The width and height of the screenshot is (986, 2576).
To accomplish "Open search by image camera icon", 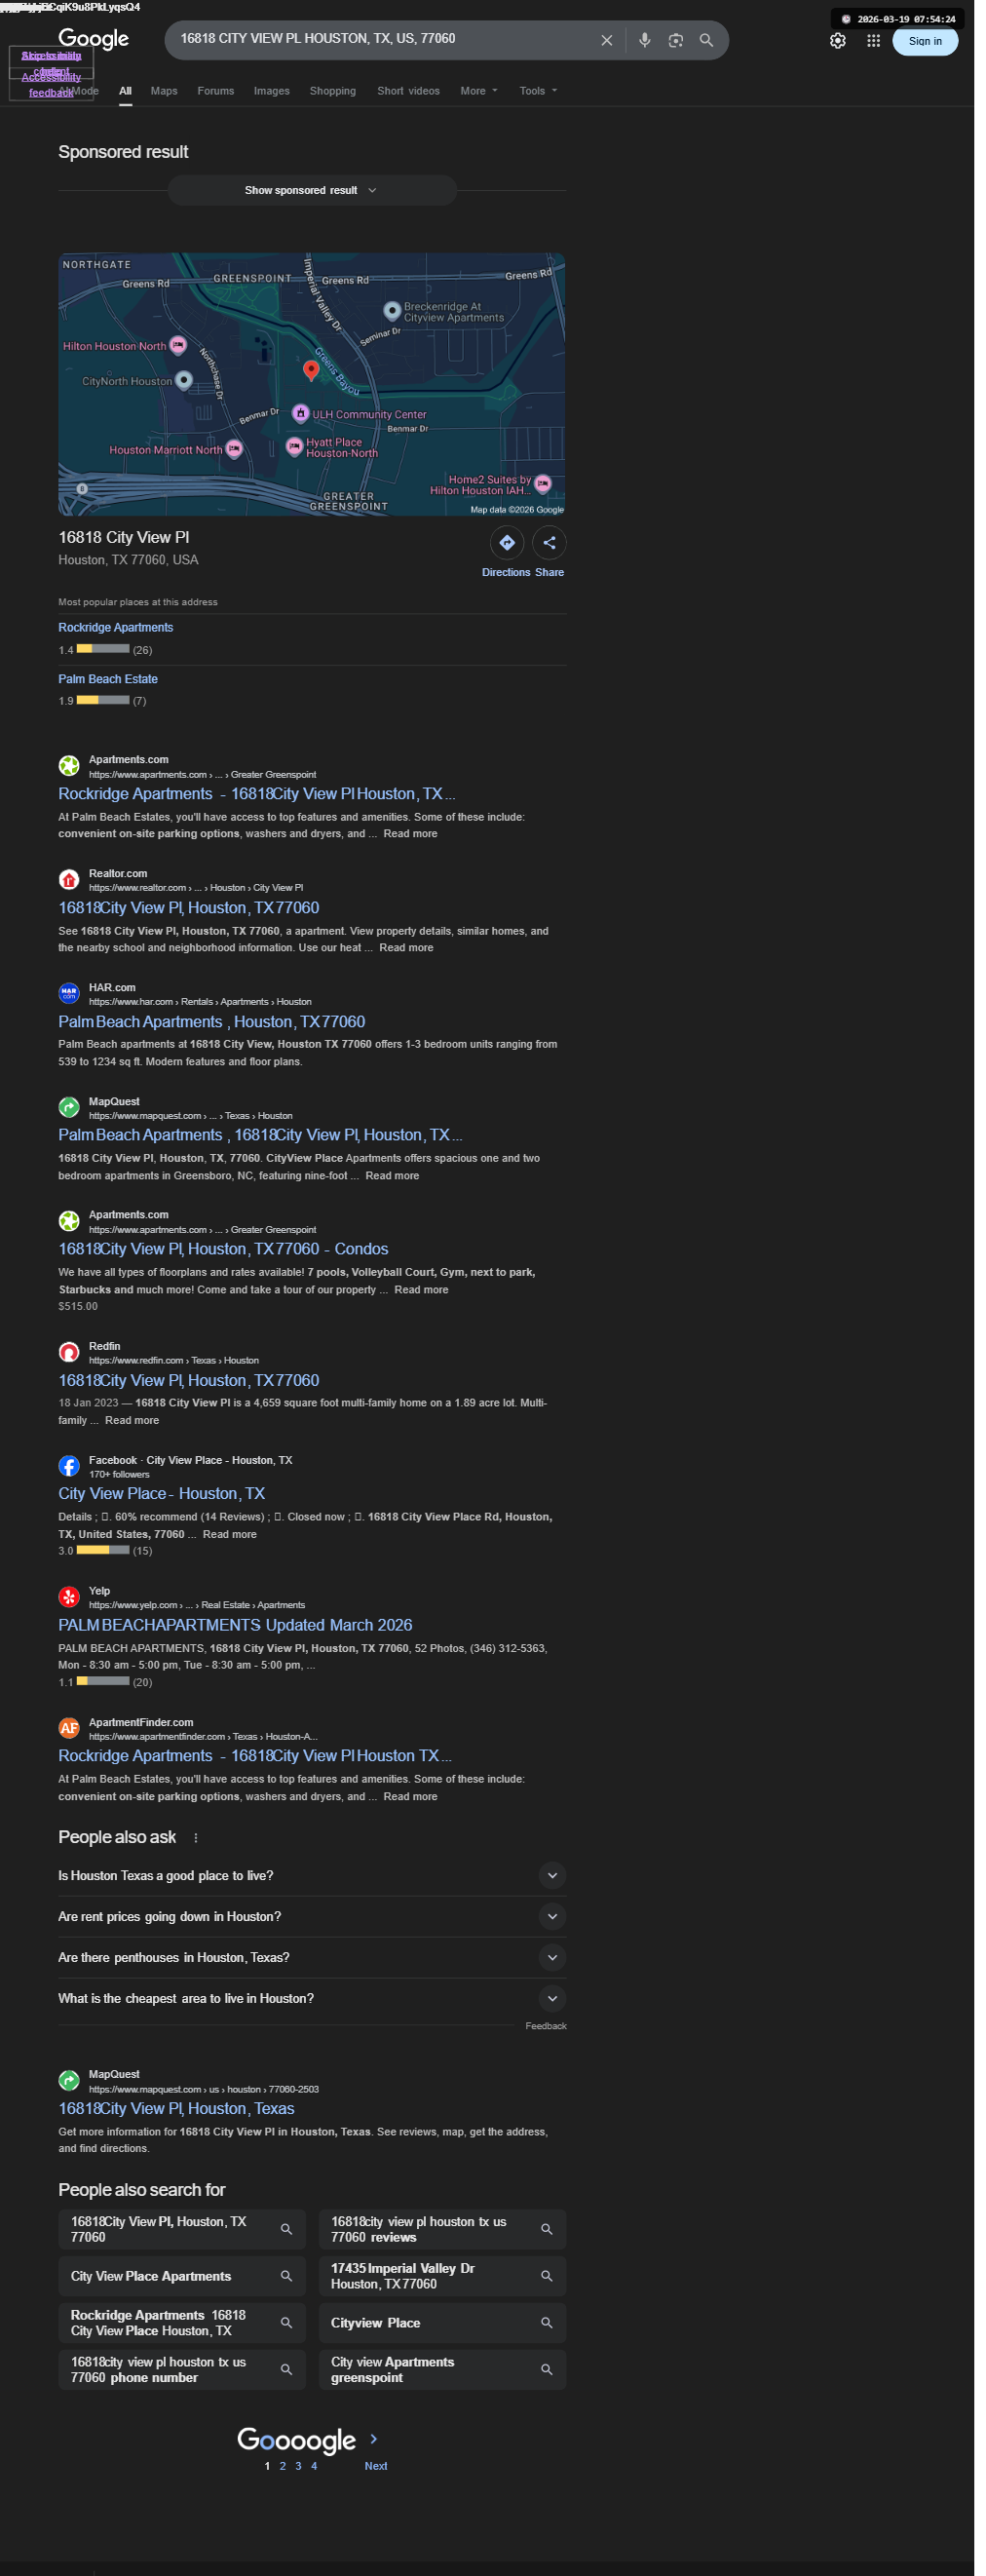I will [x=676, y=40].
